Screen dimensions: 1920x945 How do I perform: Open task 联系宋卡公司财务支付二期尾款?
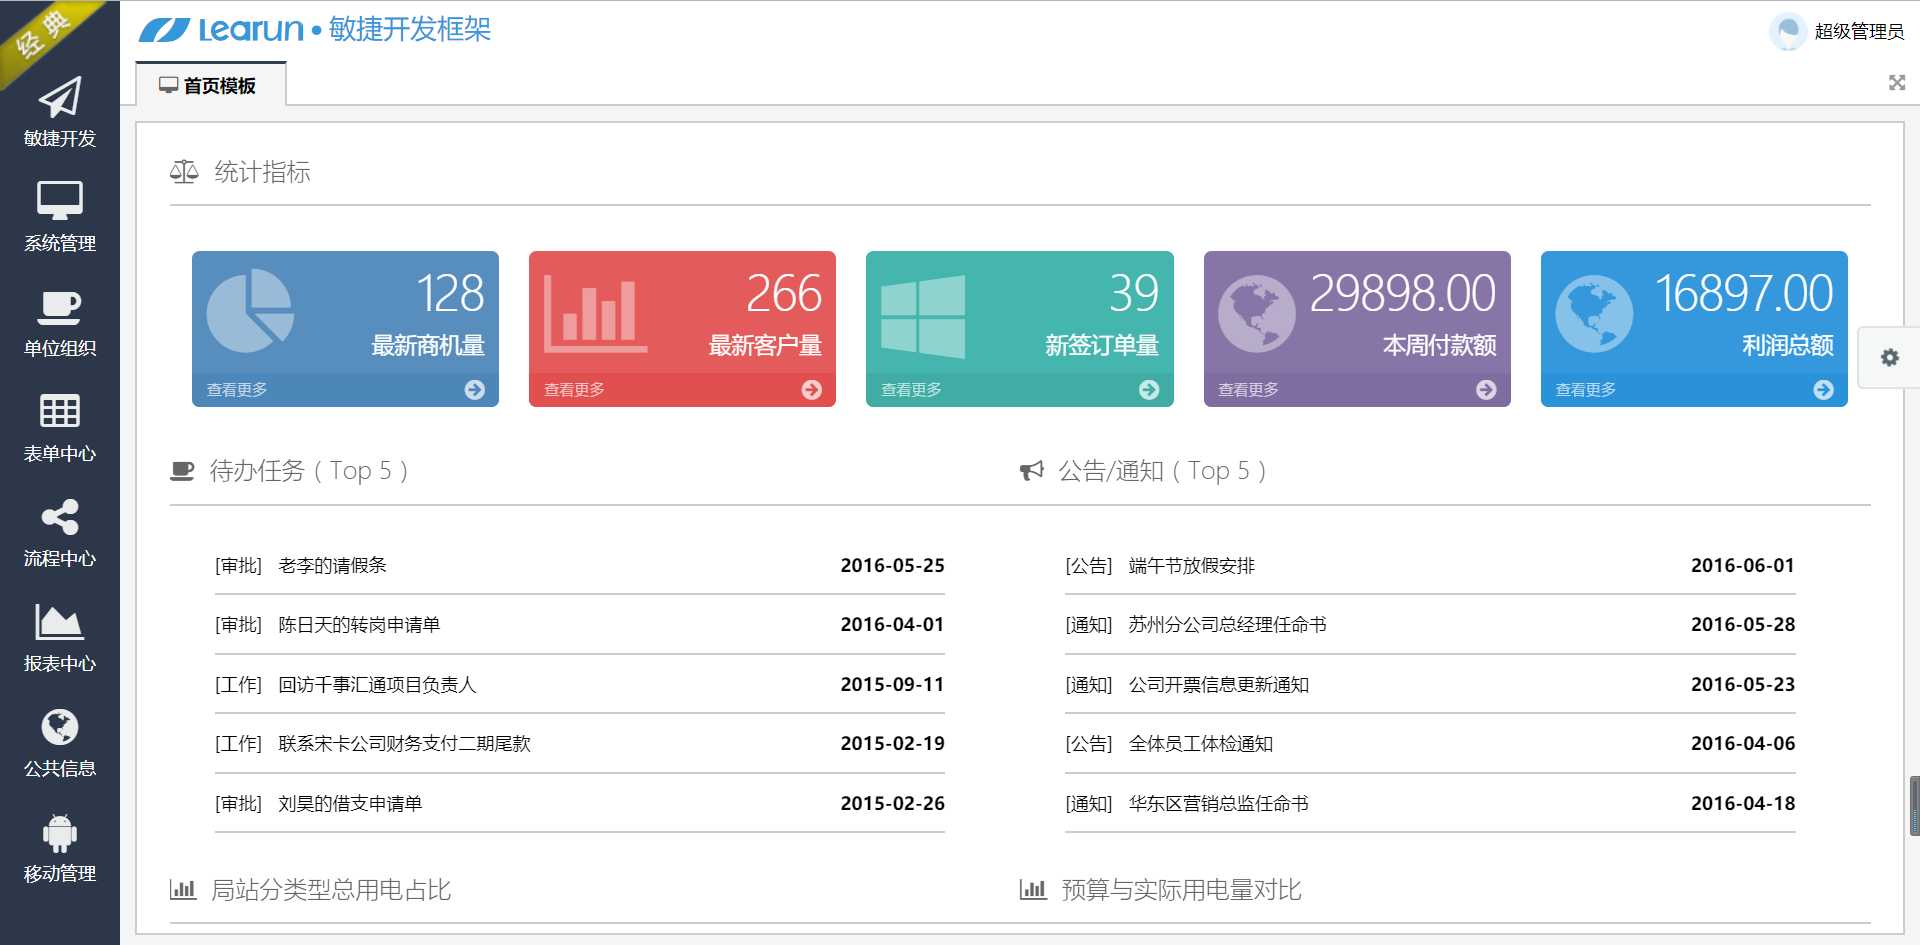tap(404, 744)
